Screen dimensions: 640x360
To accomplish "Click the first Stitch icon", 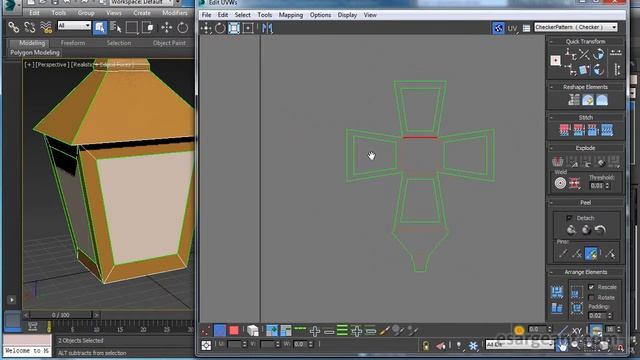I will (x=564, y=130).
